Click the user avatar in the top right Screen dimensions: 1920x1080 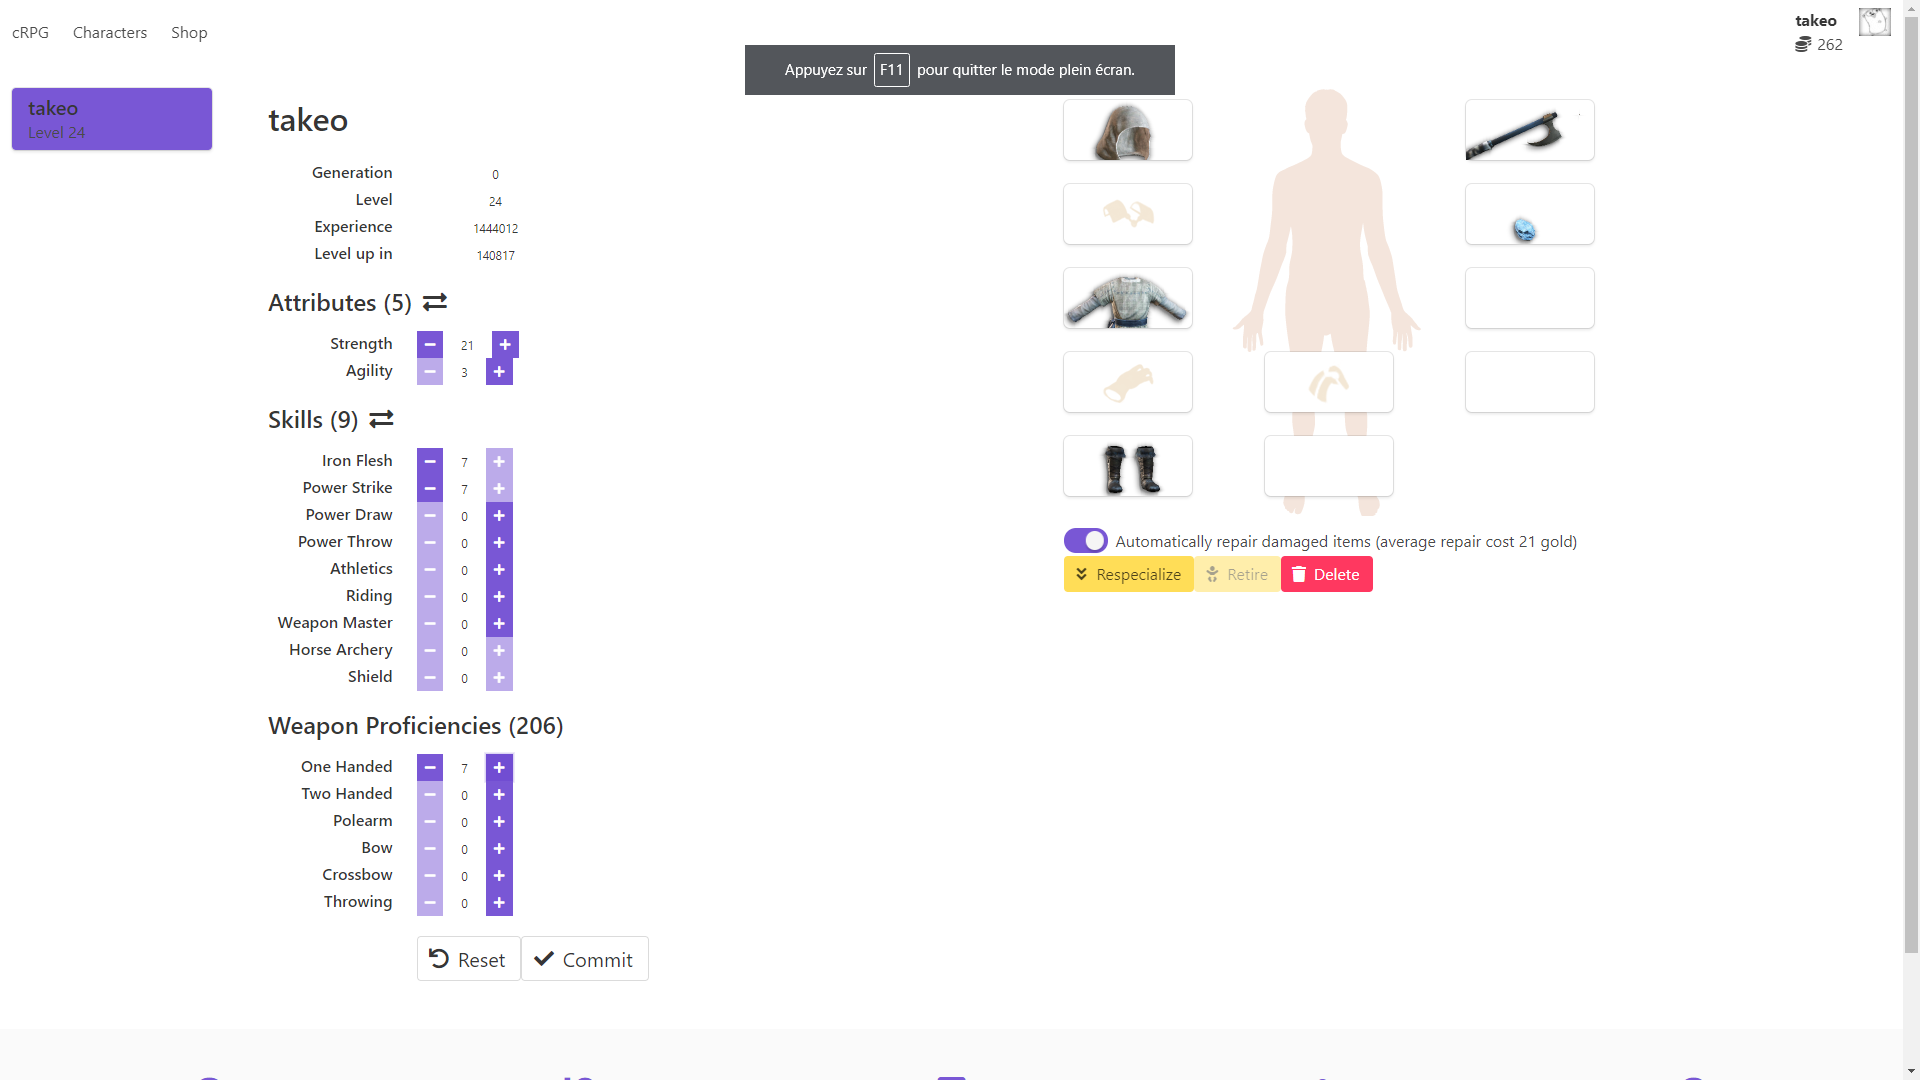coord(1874,22)
